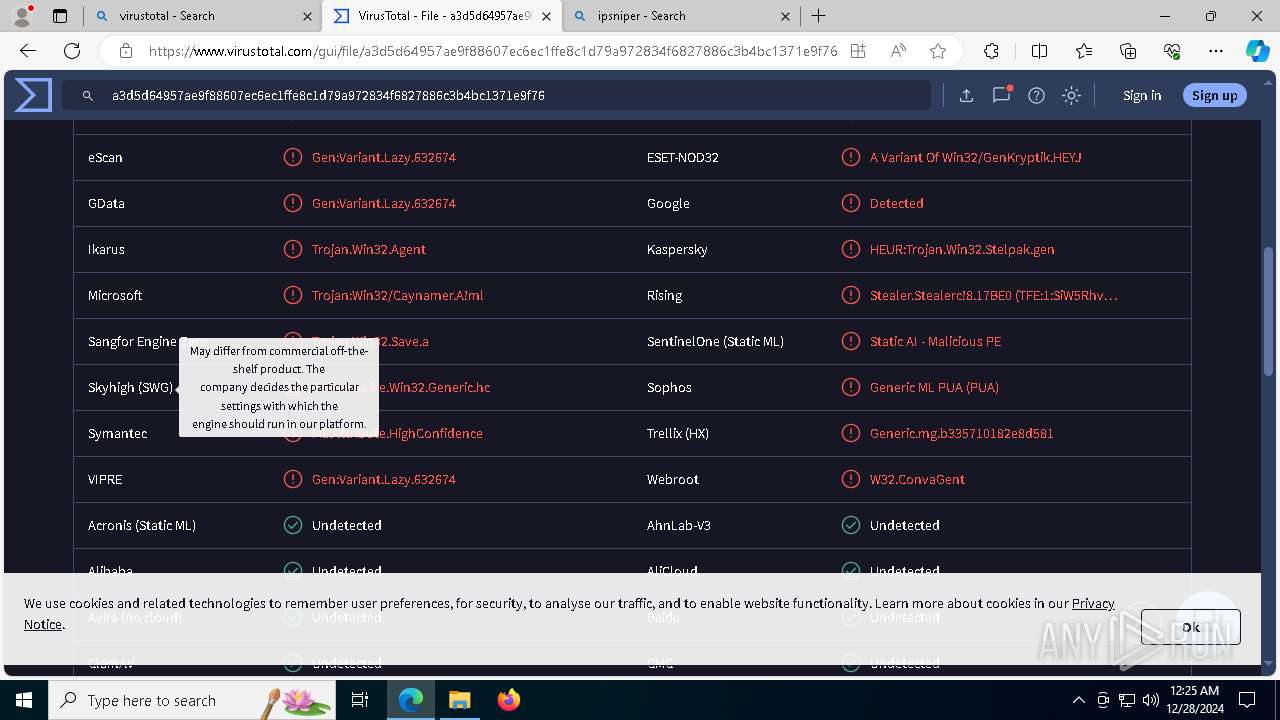Click the Sign up button
Screen dimensions: 1280x720
coord(1215,95)
